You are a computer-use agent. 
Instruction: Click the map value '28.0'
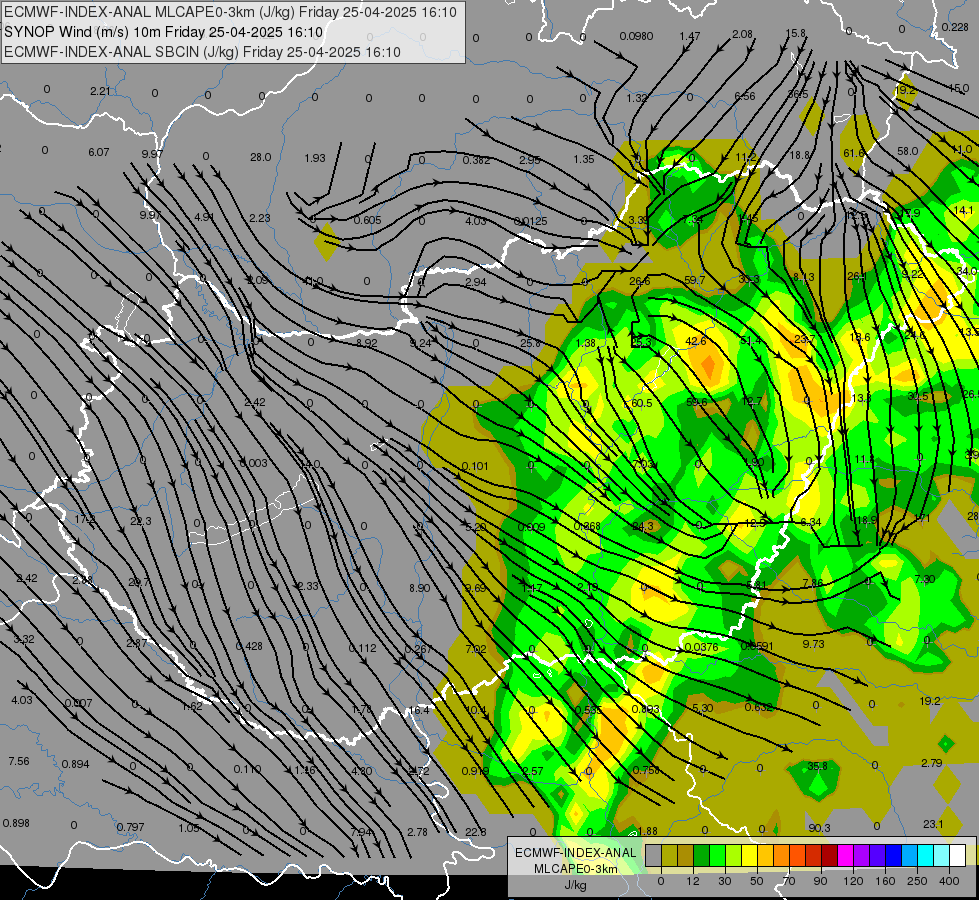coord(260,157)
